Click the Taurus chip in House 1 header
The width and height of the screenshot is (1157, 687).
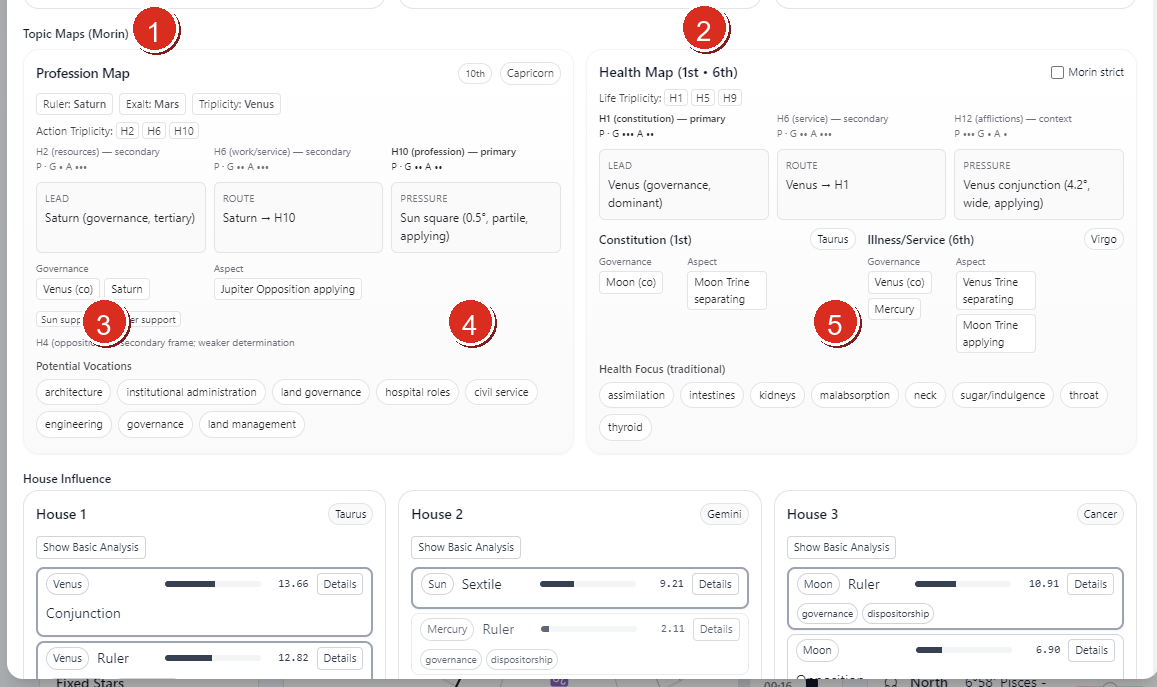(350, 514)
